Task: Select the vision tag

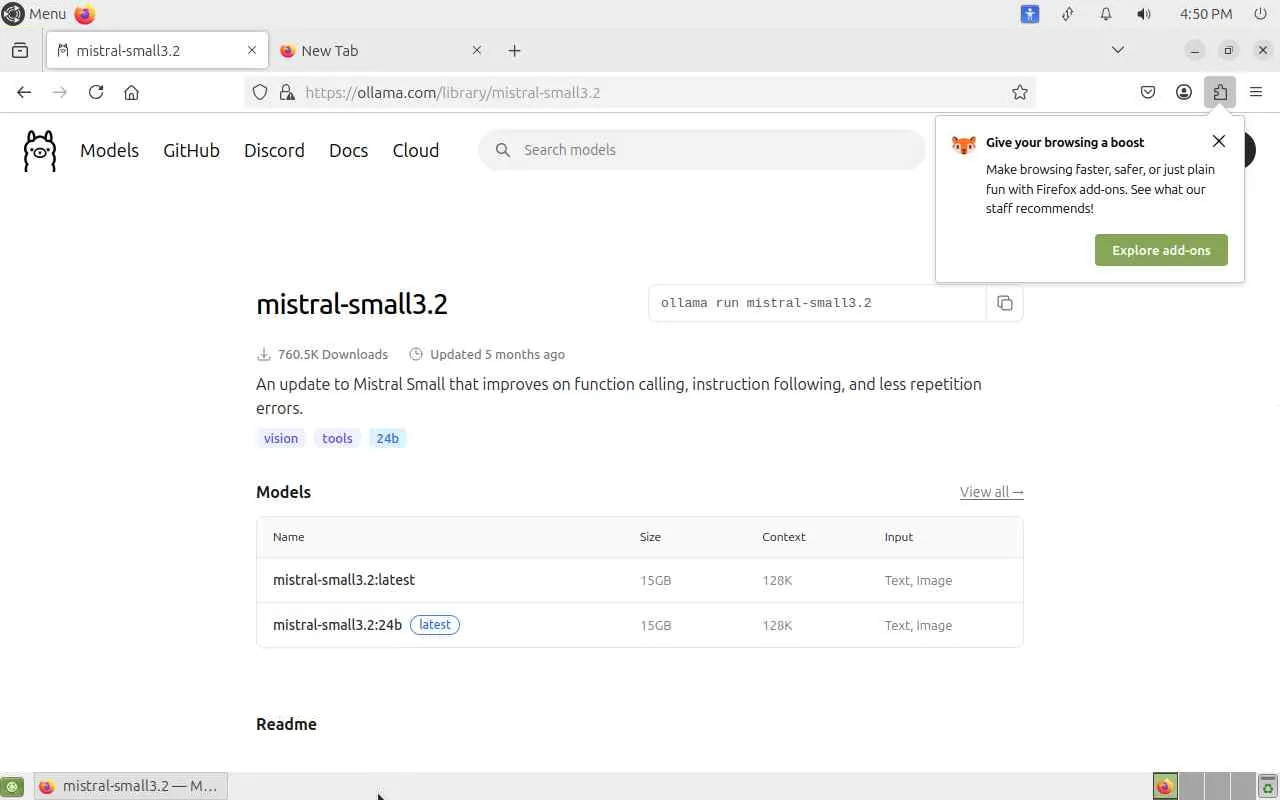Action: (x=281, y=438)
